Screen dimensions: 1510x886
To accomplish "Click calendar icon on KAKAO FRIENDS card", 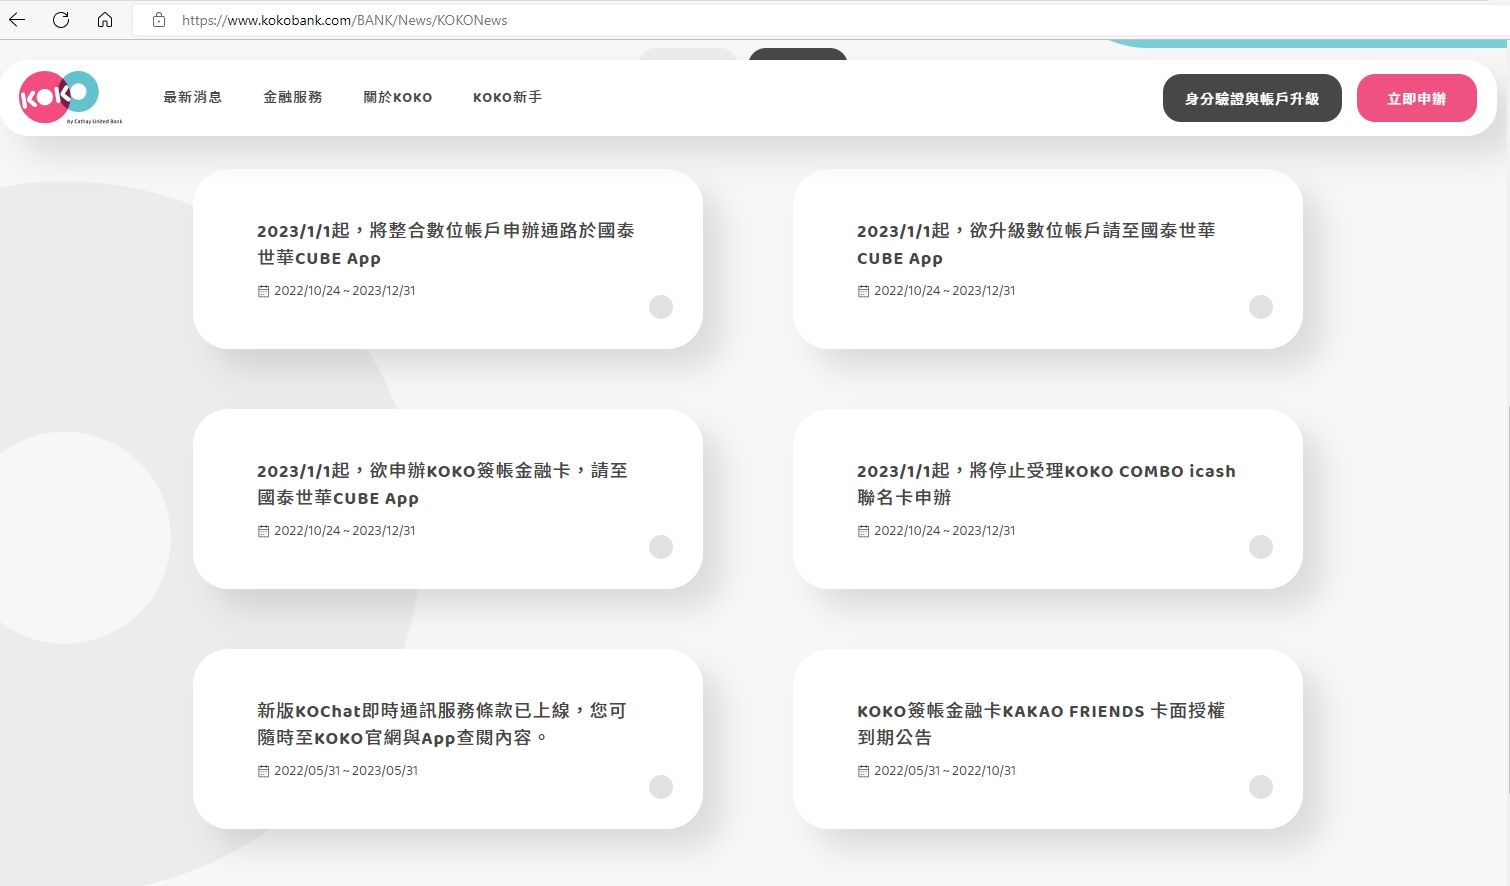I will click(863, 771).
